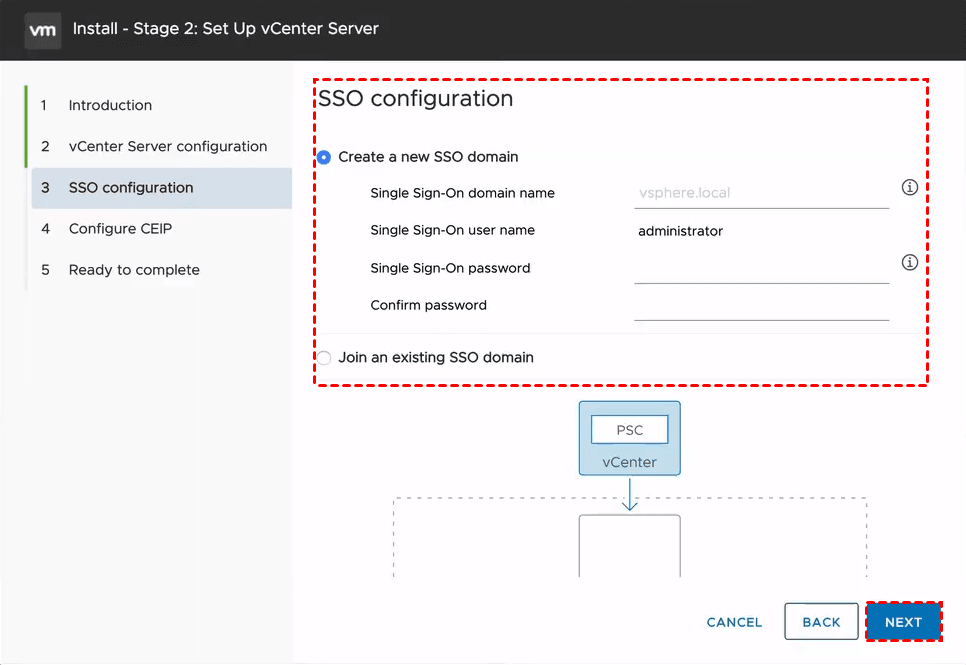Select Join an existing SSO domain option
This screenshot has width=966, height=665.
tap(324, 357)
